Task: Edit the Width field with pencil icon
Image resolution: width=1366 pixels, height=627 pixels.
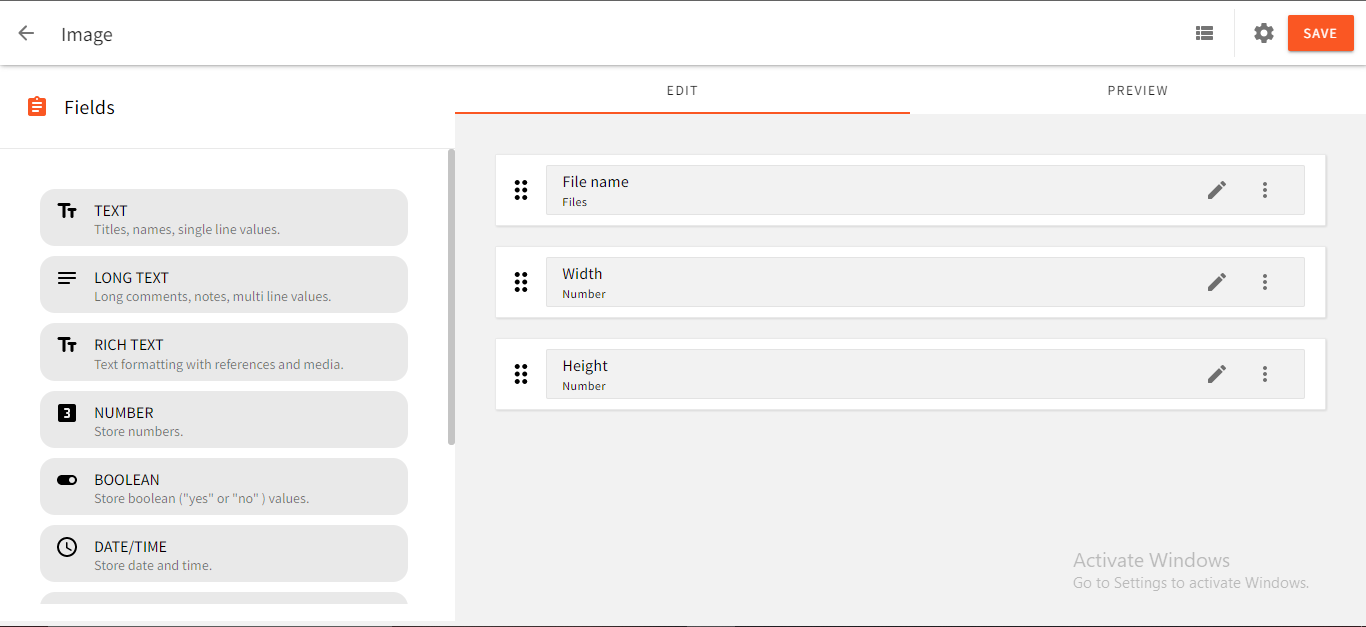Action: (x=1216, y=282)
